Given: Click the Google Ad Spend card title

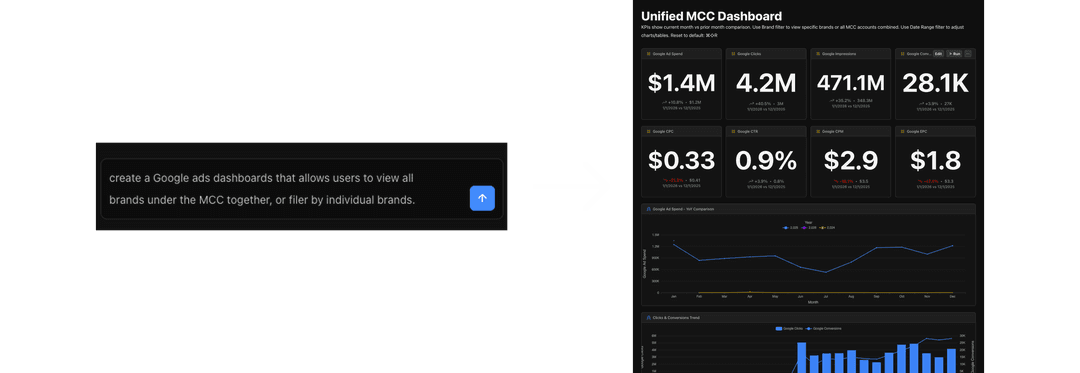Looking at the screenshot, I should pyautogui.click(x=667, y=54).
